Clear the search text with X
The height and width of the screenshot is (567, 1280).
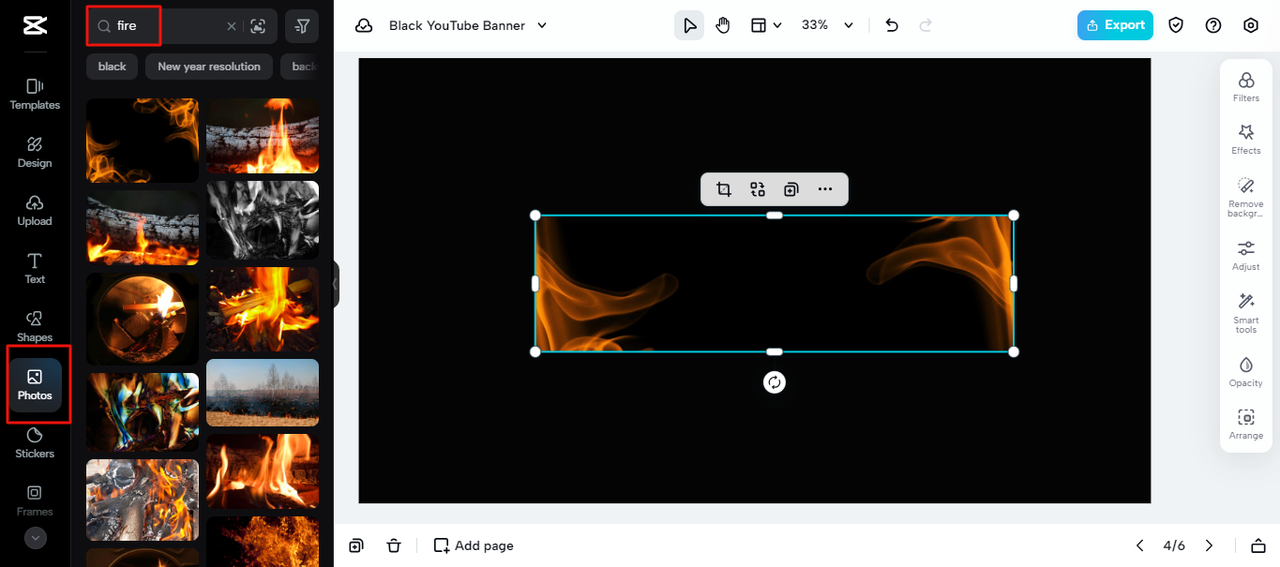click(232, 26)
